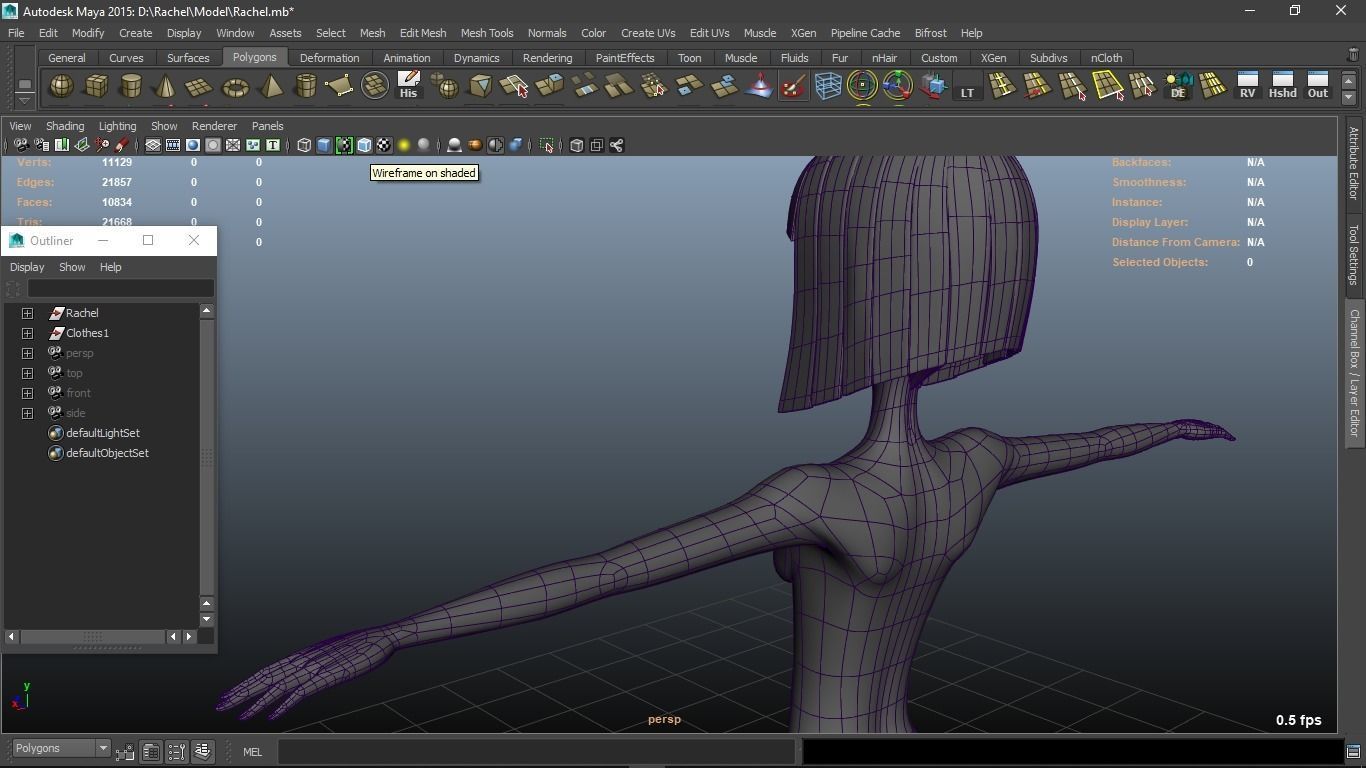
Task: Click the blue lattice cage shelf icon
Action: pyautogui.click(x=827, y=87)
